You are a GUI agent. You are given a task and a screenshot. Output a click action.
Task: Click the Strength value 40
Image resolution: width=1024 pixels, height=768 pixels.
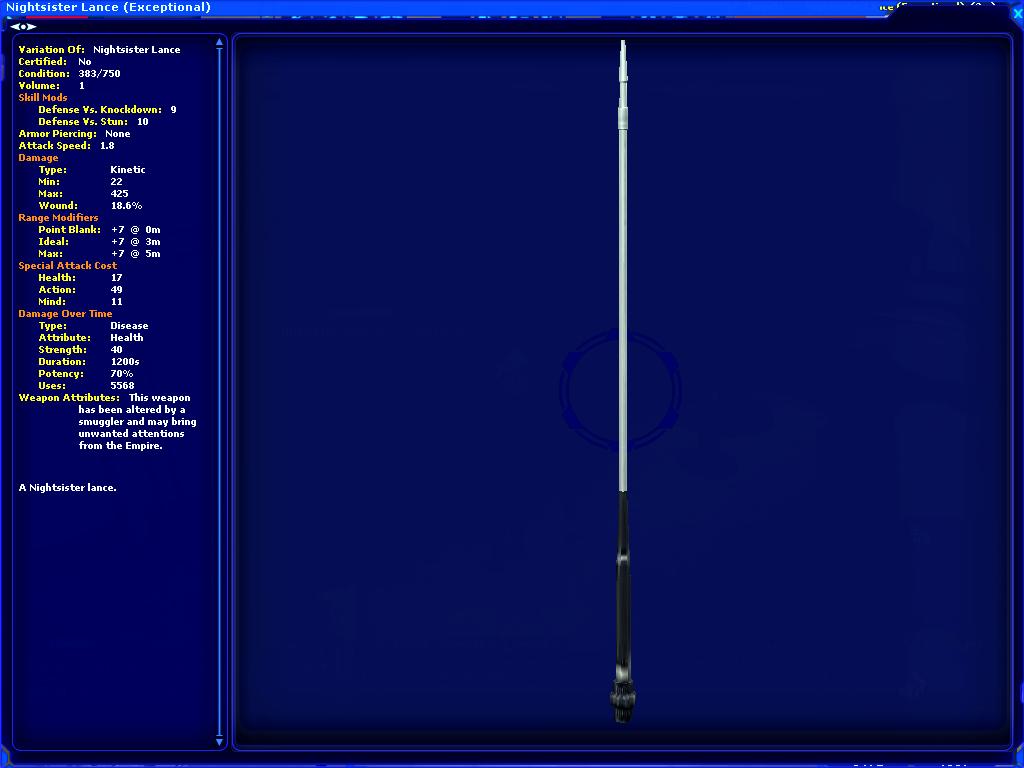(116, 349)
